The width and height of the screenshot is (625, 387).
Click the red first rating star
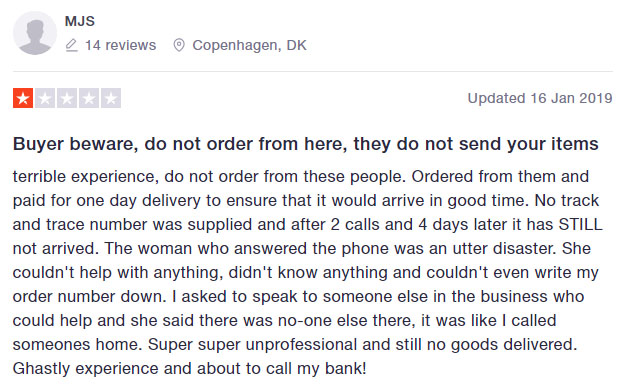click(x=23, y=98)
